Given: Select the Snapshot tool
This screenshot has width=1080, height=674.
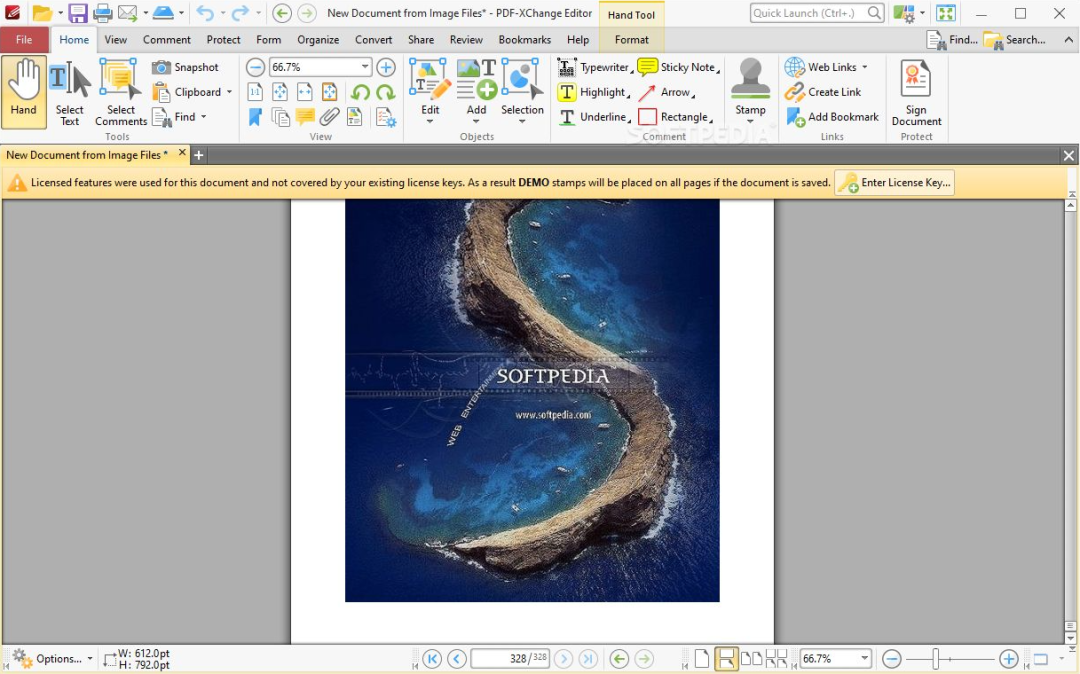Looking at the screenshot, I should pos(186,67).
